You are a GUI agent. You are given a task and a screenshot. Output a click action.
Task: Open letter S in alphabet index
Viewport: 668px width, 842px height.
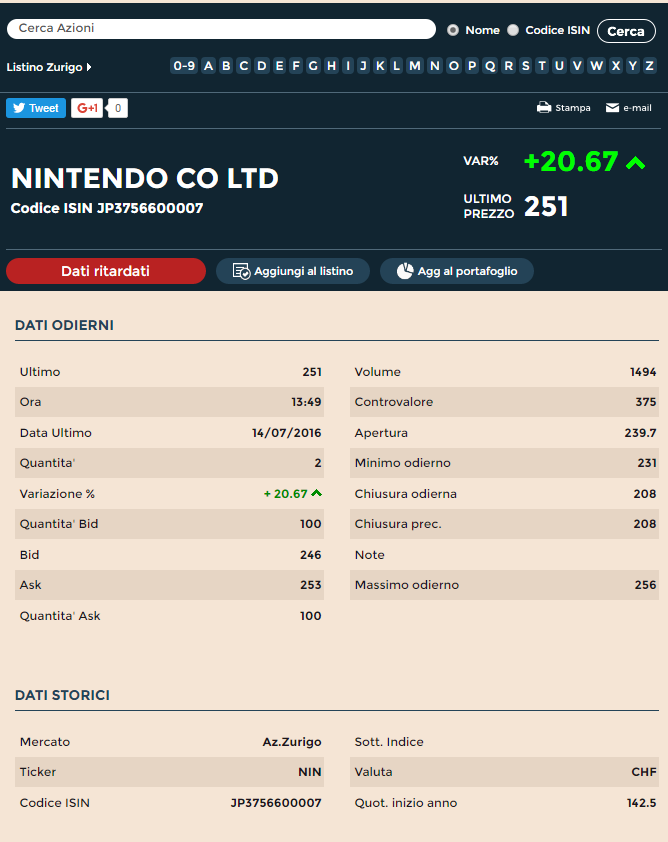[525, 66]
